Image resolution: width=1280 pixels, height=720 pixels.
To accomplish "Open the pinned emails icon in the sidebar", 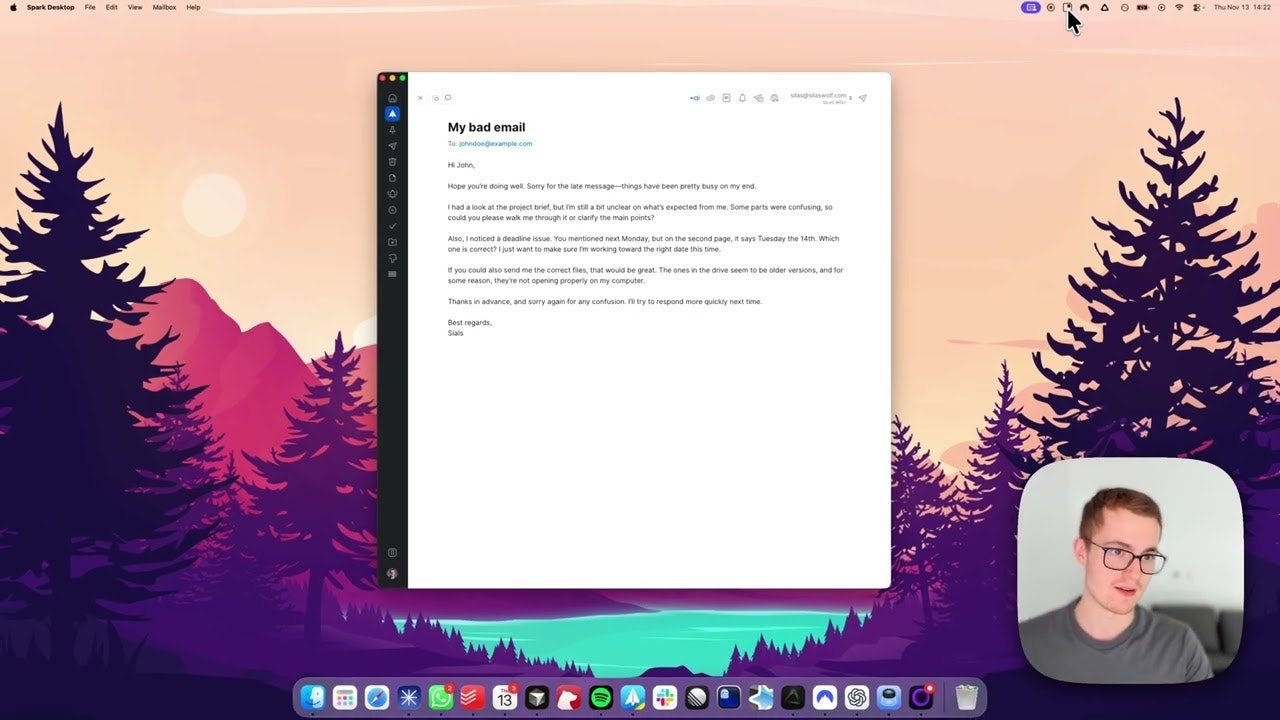I will [x=392, y=130].
